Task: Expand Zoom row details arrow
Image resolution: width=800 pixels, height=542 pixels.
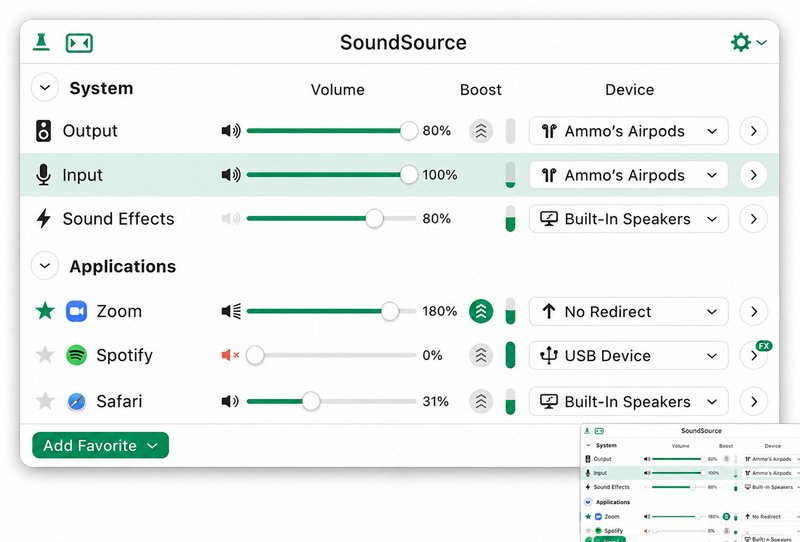Action: [754, 311]
